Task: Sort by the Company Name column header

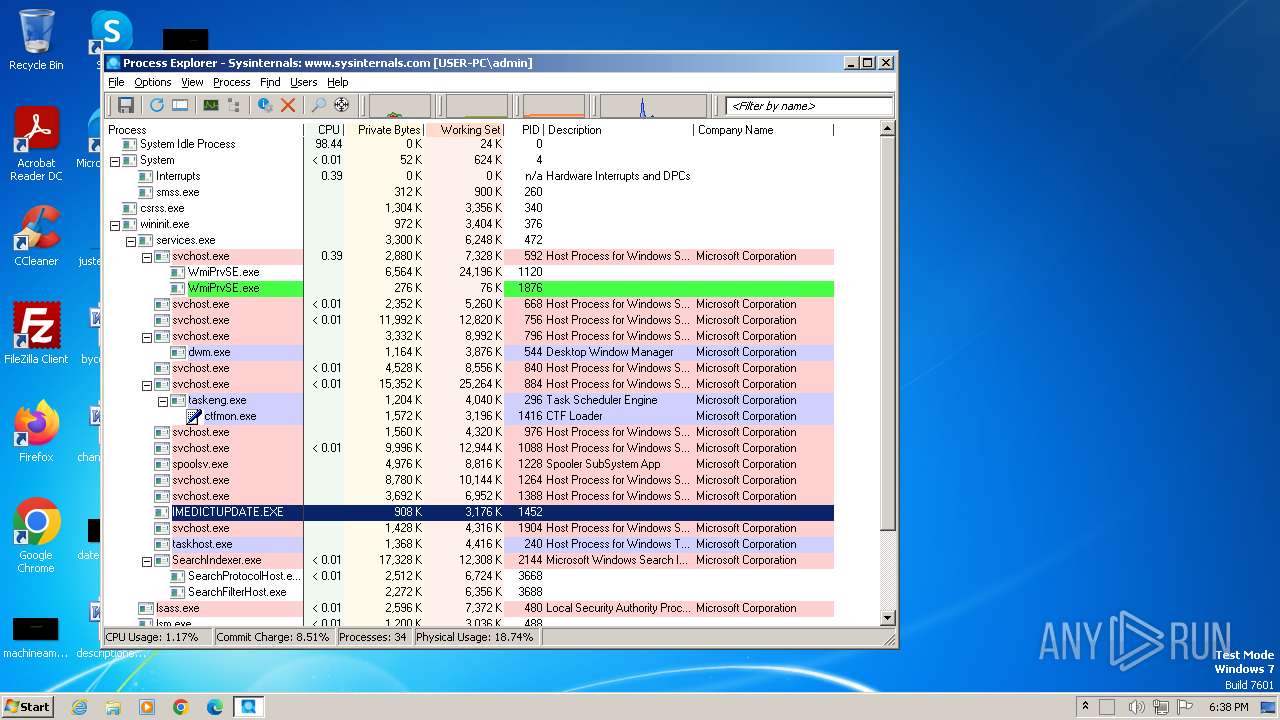Action: (763, 130)
